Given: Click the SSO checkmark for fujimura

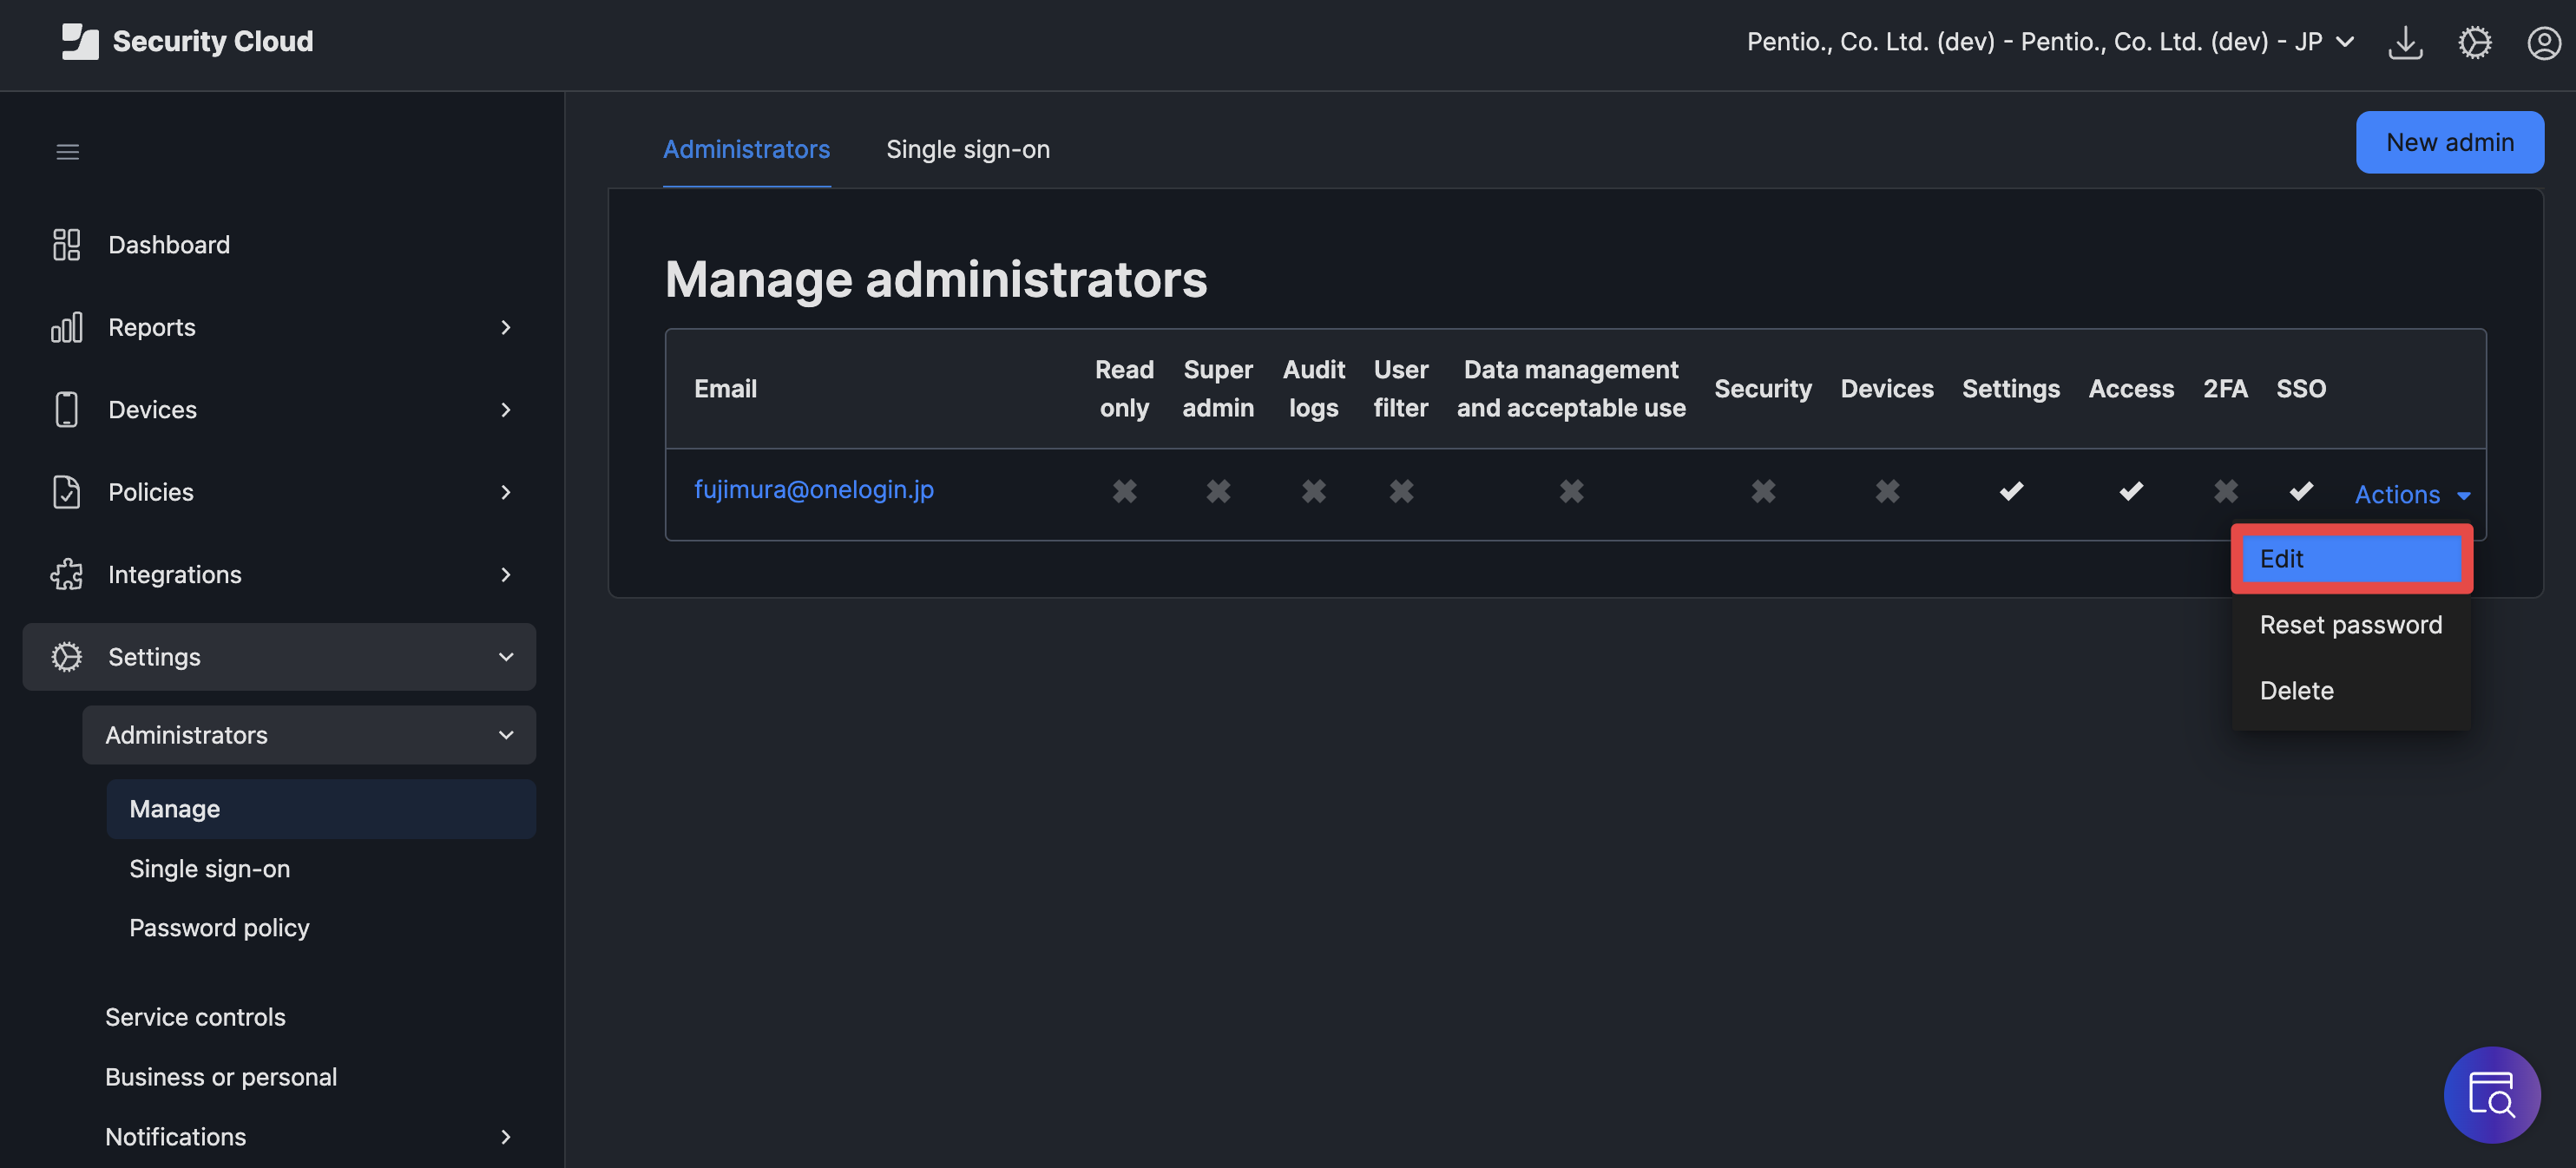Looking at the screenshot, I should click(x=2301, y=490).
